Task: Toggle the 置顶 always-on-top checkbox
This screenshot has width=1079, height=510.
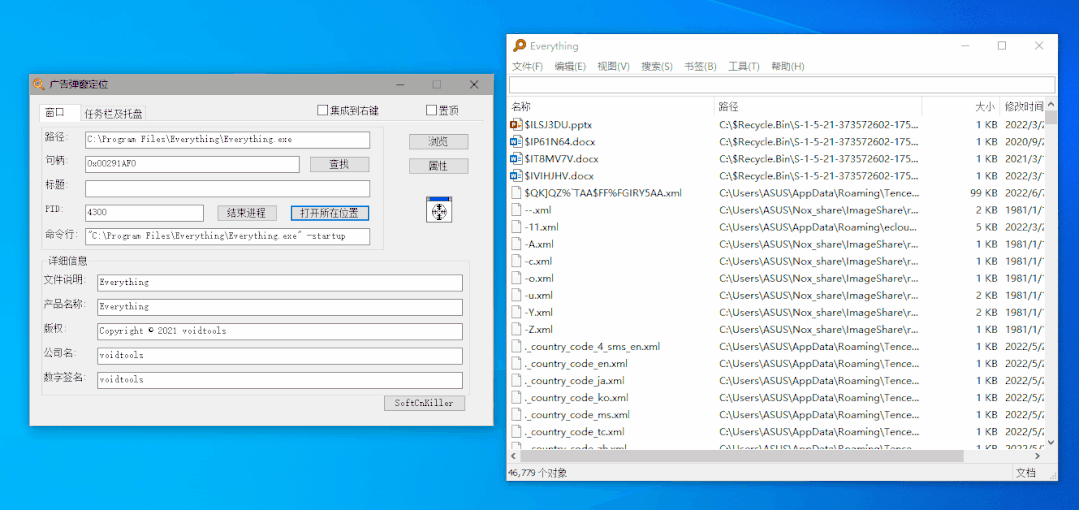Action: coord(432,110)
